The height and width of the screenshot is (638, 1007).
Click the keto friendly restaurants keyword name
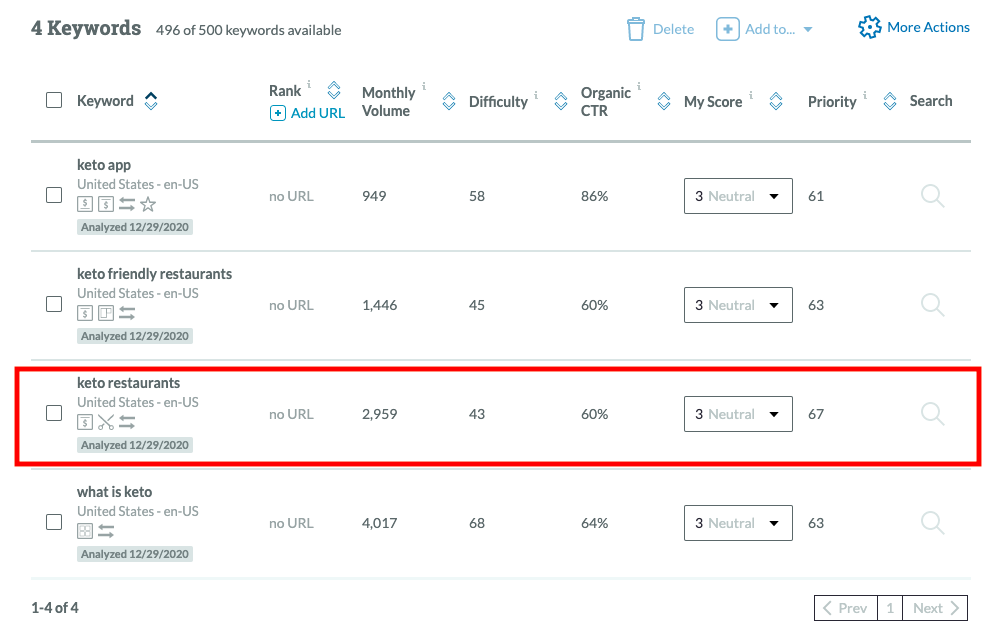[x=155, y=274]
